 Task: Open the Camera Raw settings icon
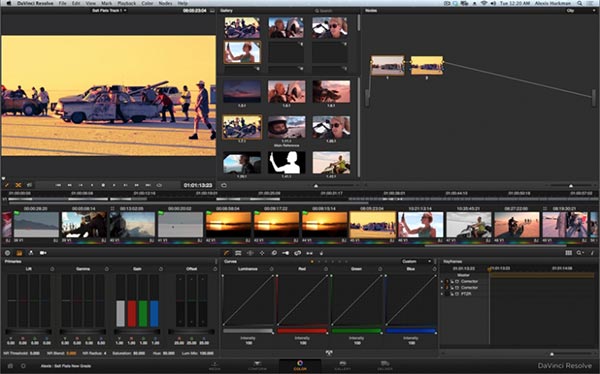(7, 253)
